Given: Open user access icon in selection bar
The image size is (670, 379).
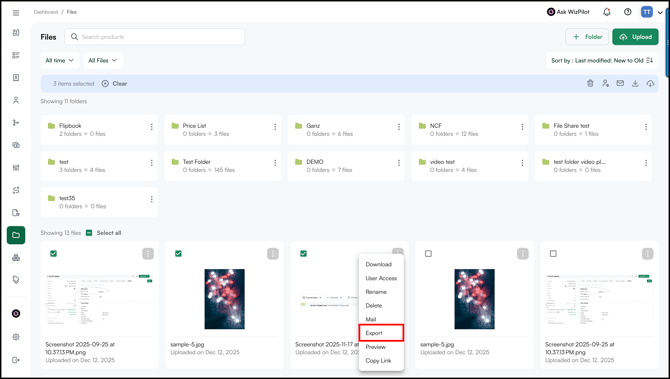Looking at the screenshot, I should [605, 83].
